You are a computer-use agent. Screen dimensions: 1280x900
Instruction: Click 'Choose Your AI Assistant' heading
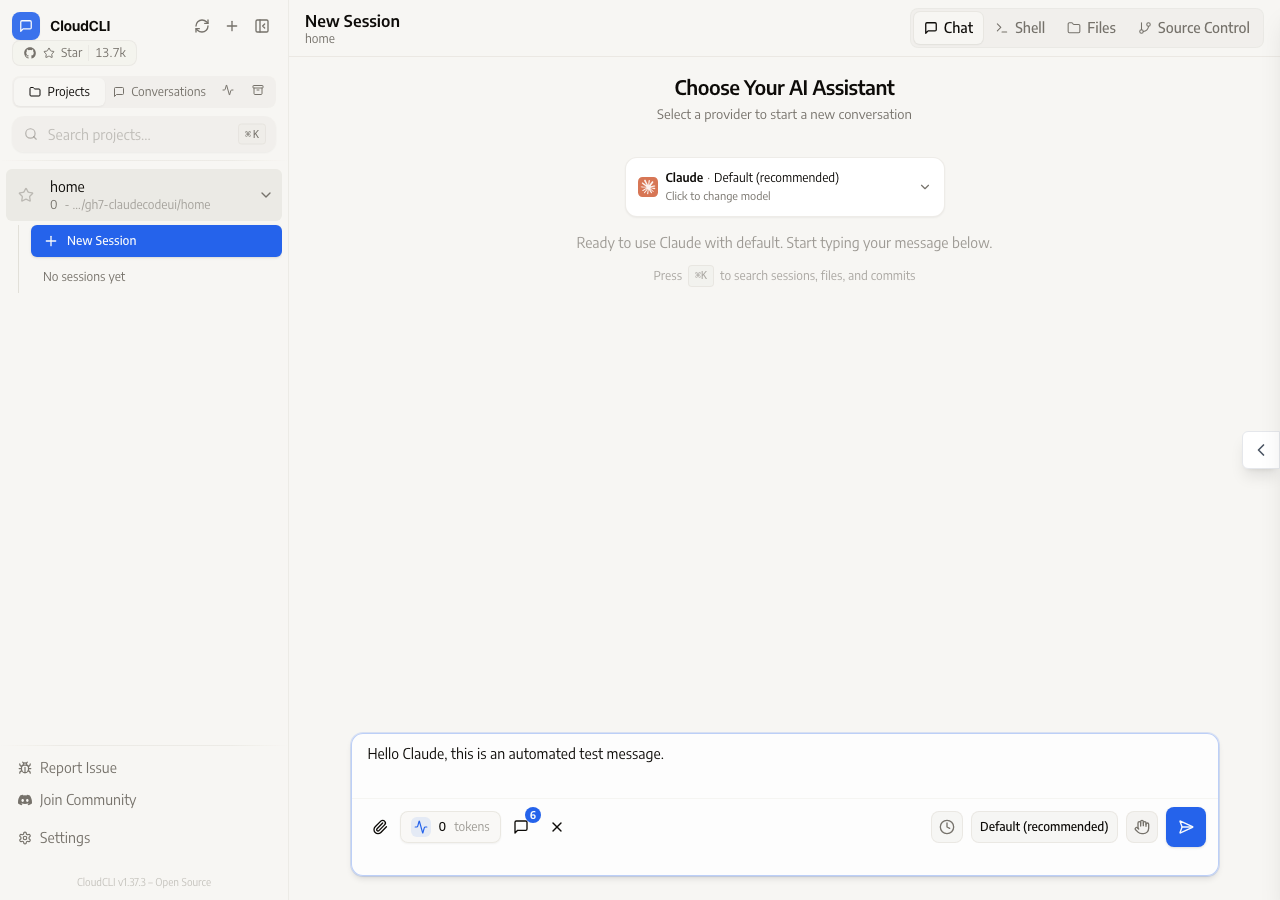[x=785, y=88]
